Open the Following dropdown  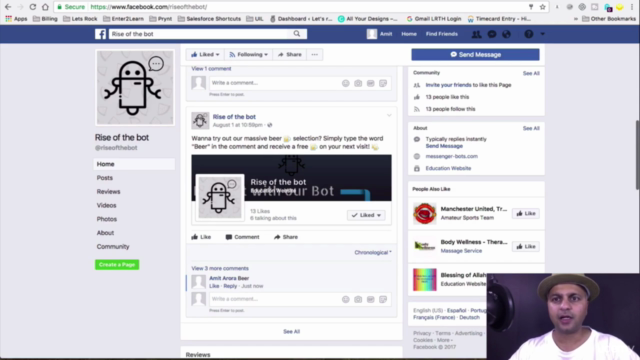248,55
